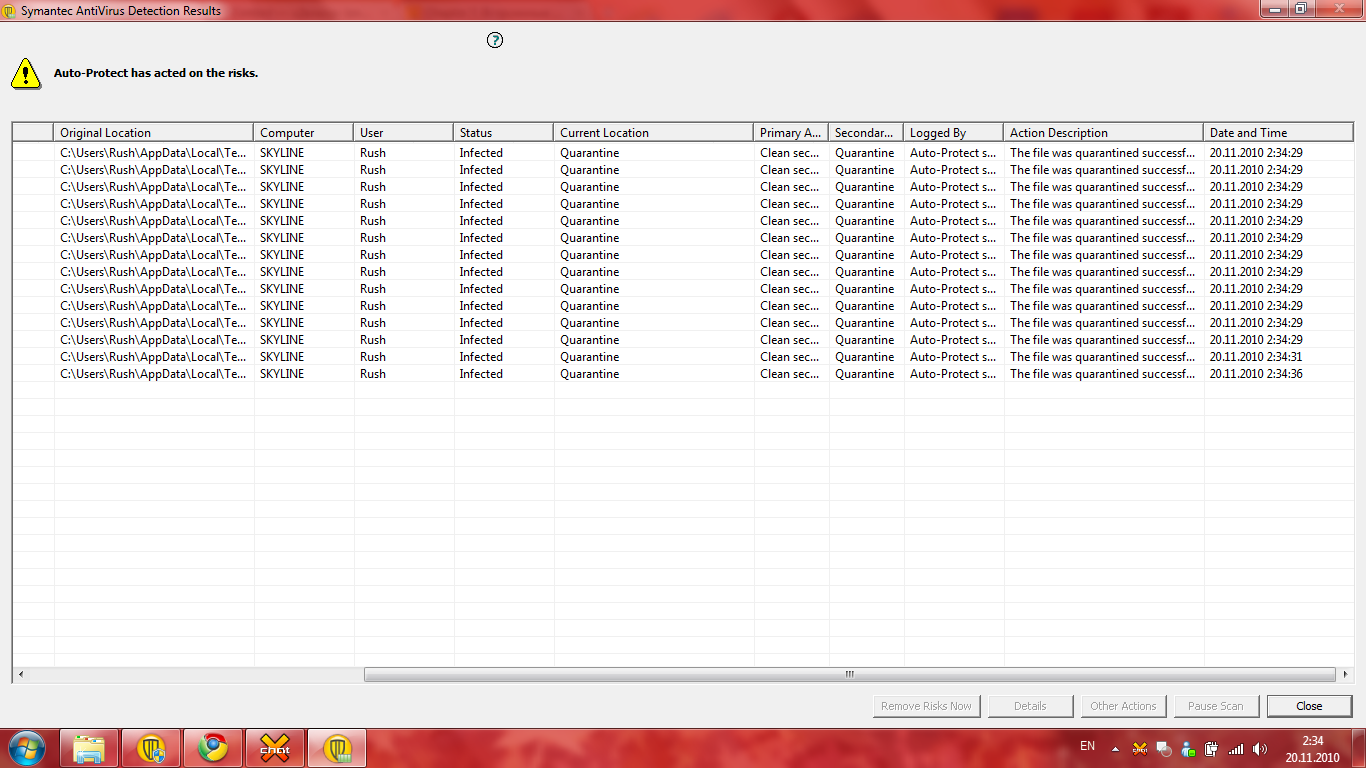Open the Xfire app in the taskbar
Image resolution: width=1366 pixels, height=768 pixels.
pyautogui.click(x=275, y=748)
